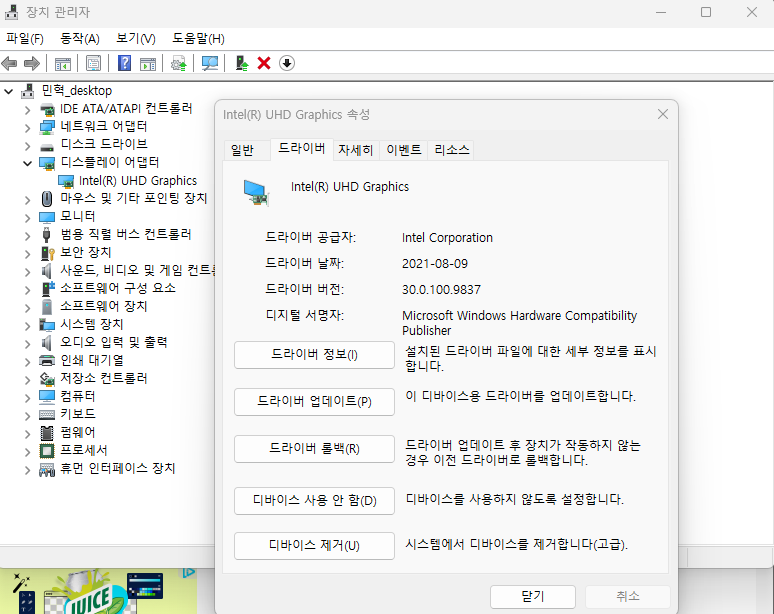This screenshot has height=614, width=774.
Task: Click the 드라이버 롤백(R) button
Action: pyautogui.click(x=314, y=449)
